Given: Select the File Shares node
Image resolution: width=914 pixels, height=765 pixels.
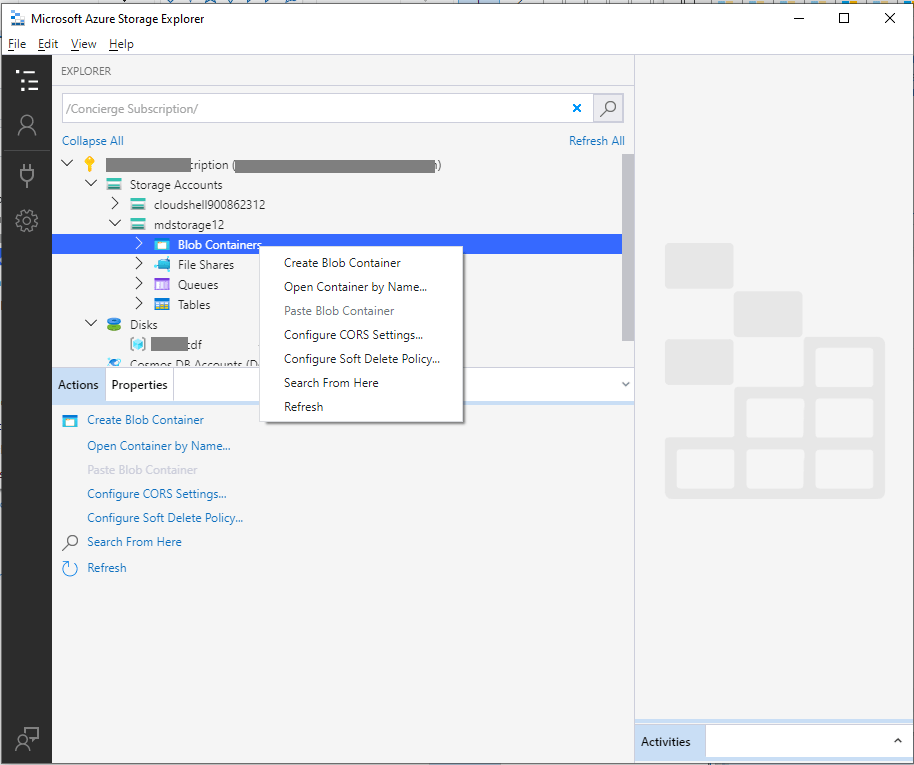Looking at the screenshot, I should pyautogui.click(x=206, y=264).
